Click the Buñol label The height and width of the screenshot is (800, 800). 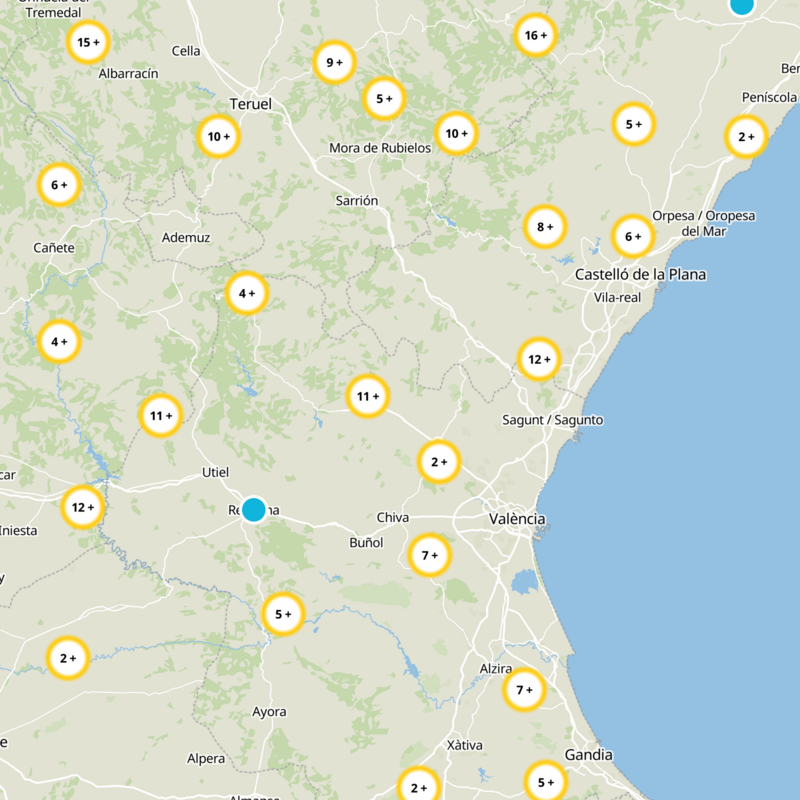click(x=366, y=542)
